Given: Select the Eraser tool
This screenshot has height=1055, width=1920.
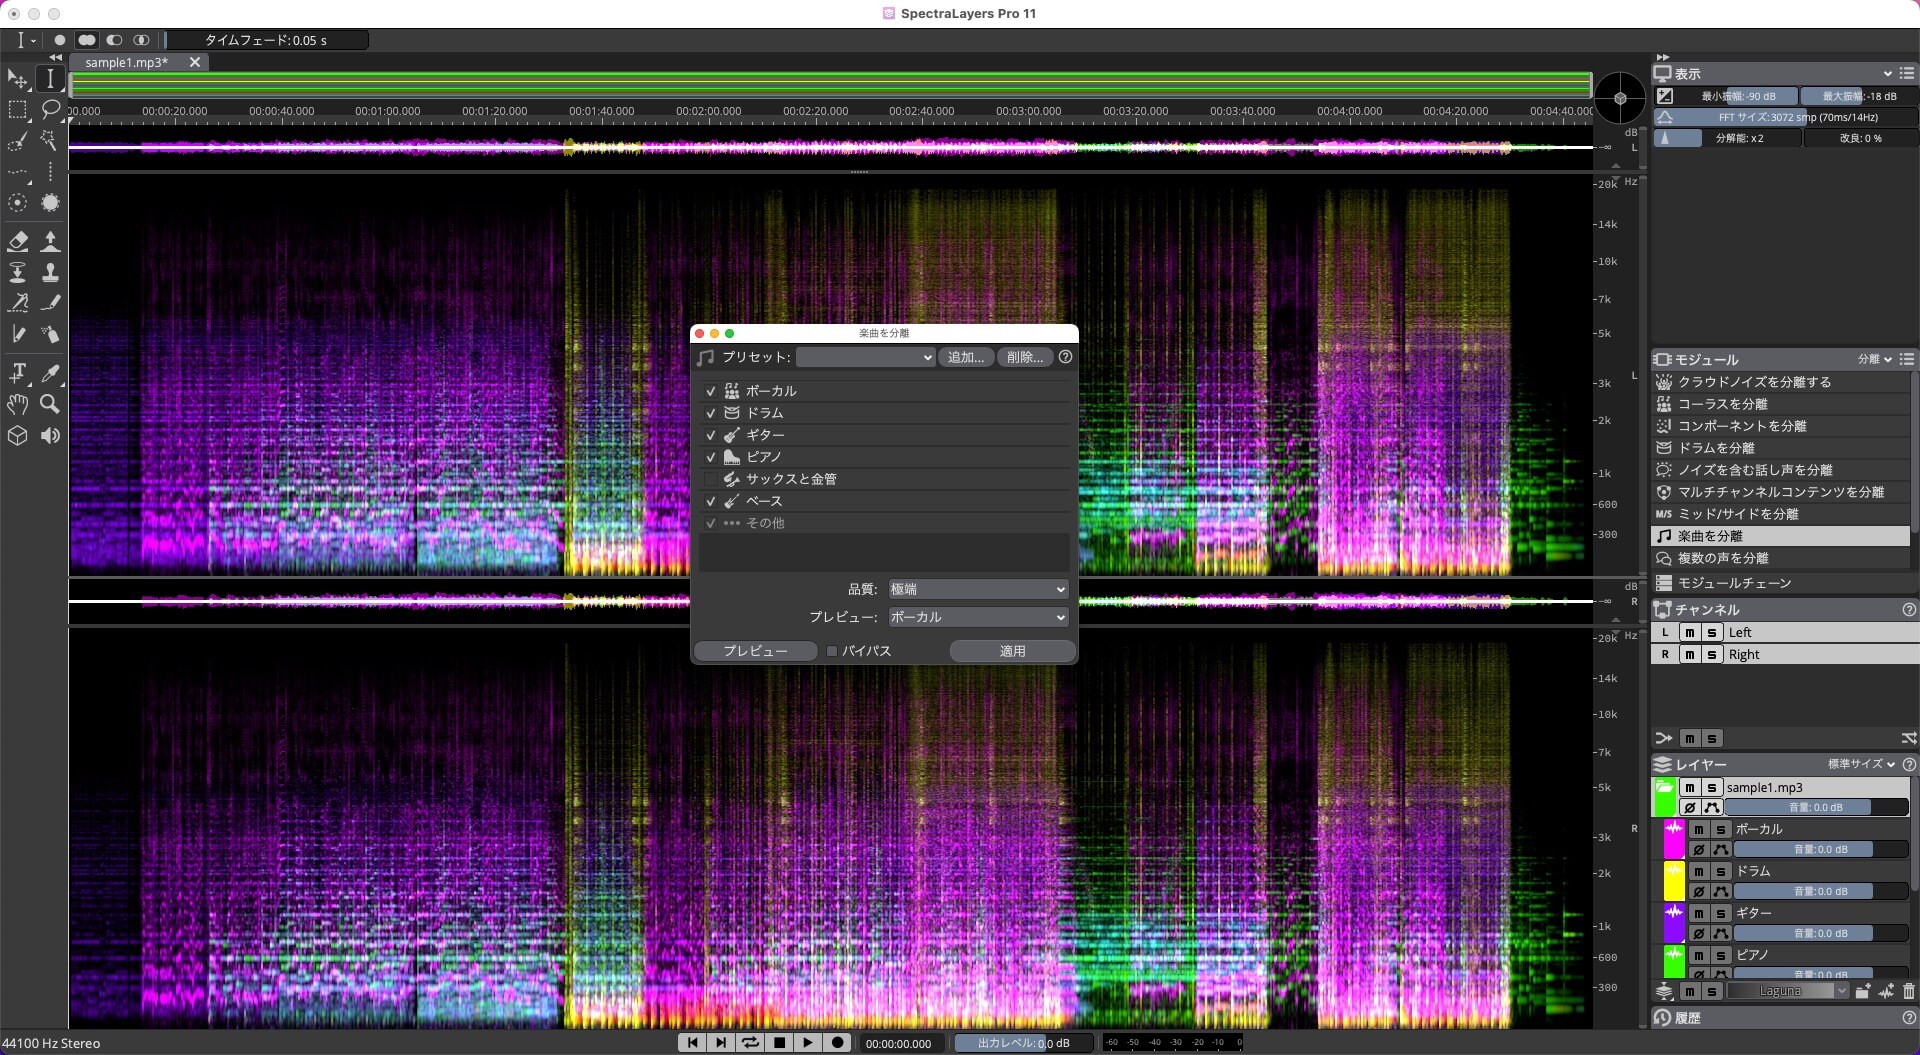Looking at the screenshot, I should coord(18,241).
